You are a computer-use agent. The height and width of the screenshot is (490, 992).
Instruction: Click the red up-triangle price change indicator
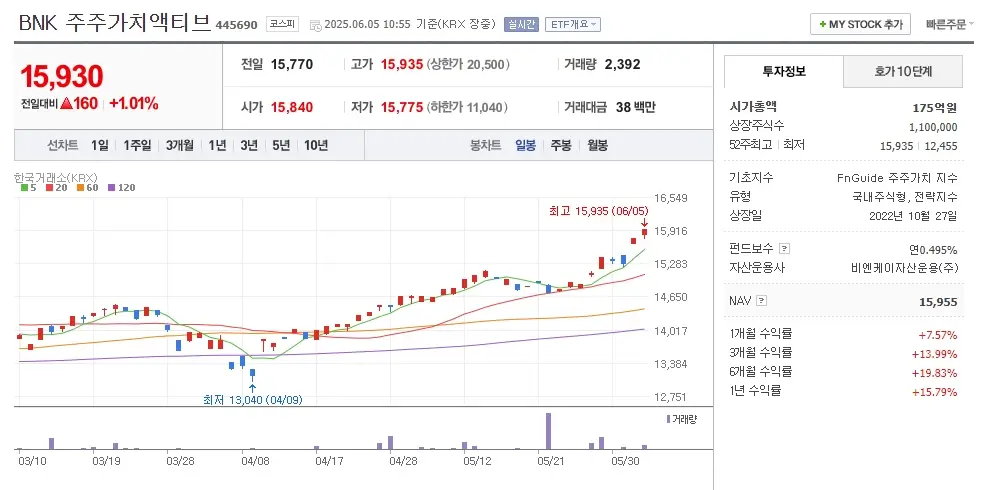pyautogui.click(x=65, y=103)
